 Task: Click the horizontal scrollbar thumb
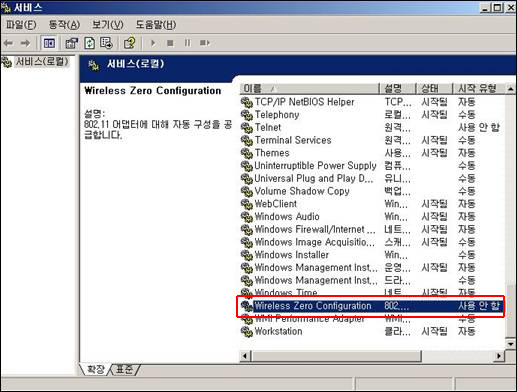pyautogui.click(x=336, y=356)
